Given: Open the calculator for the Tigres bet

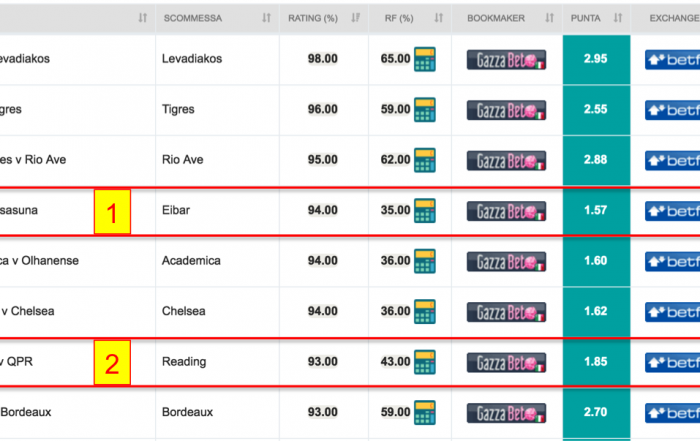Looking at the screenshot, I should click(x=425, y=110).
